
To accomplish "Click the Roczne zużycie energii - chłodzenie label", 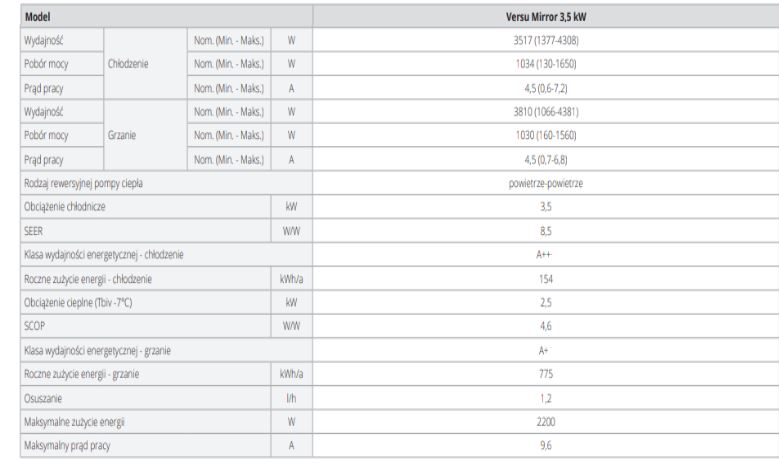I will coord(88,278).
